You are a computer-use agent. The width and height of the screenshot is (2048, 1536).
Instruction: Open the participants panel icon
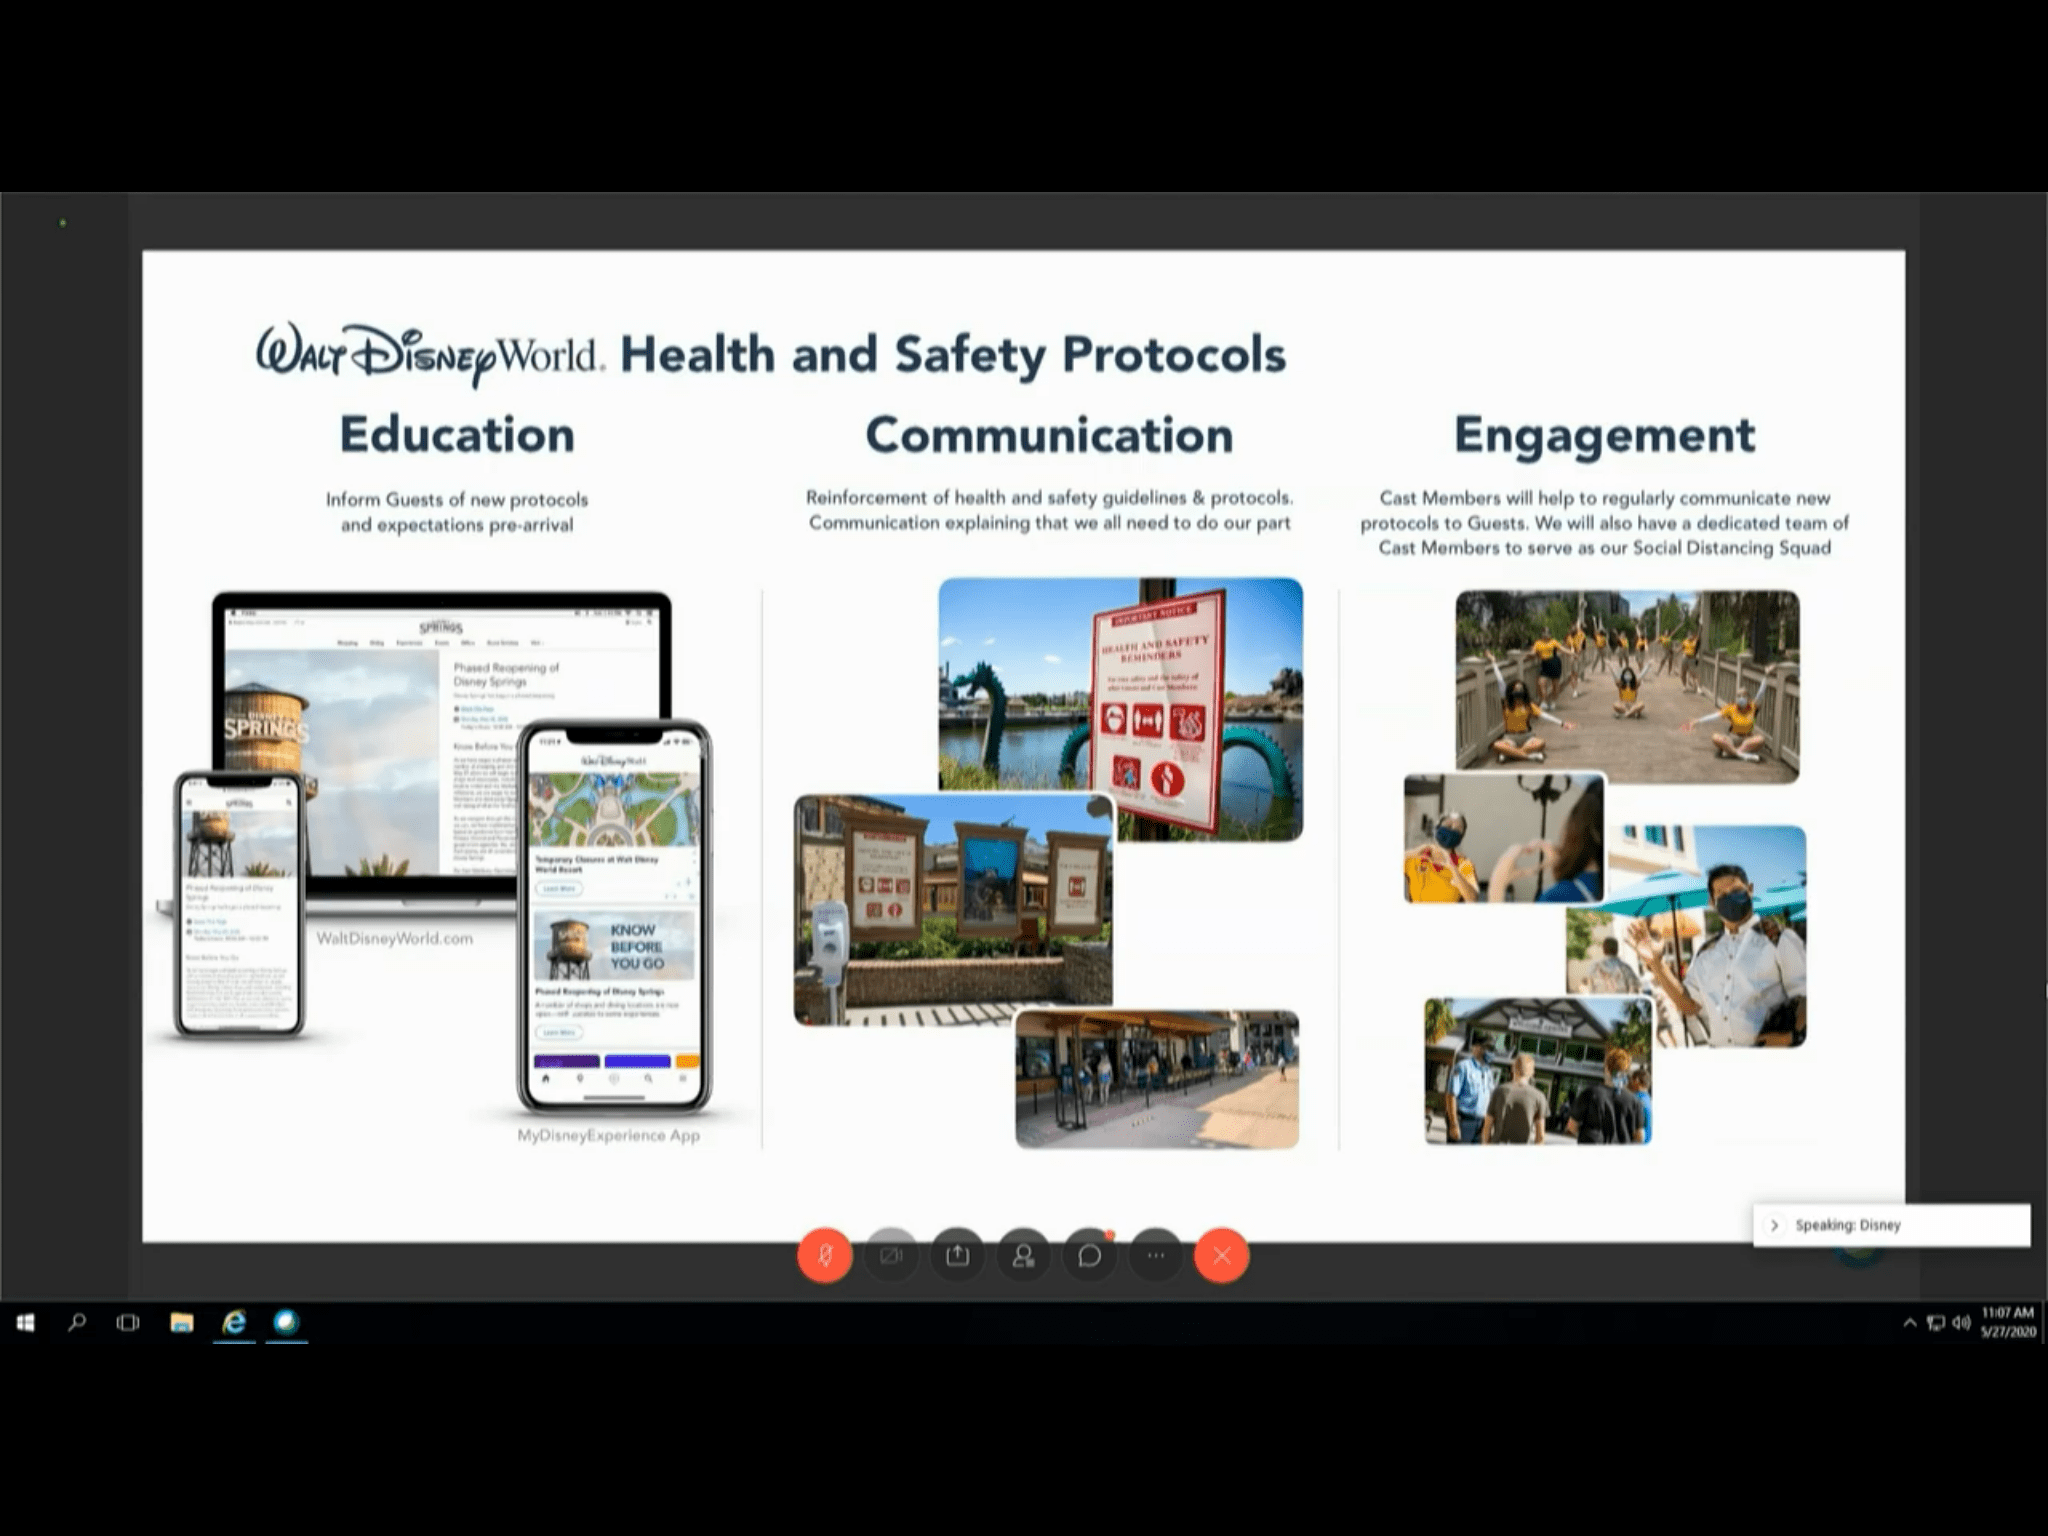tap(1023, 1255)
